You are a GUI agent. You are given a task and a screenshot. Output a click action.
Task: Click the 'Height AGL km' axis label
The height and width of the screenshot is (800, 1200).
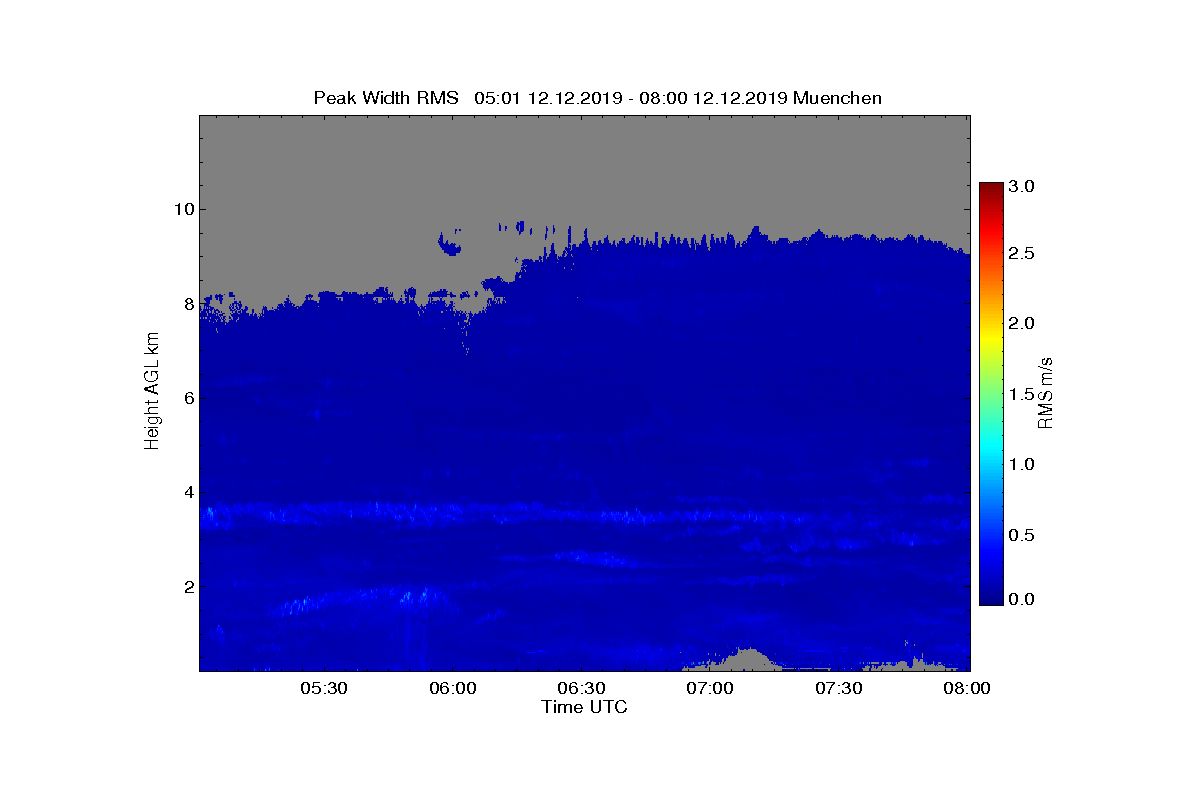click(152, 391)
